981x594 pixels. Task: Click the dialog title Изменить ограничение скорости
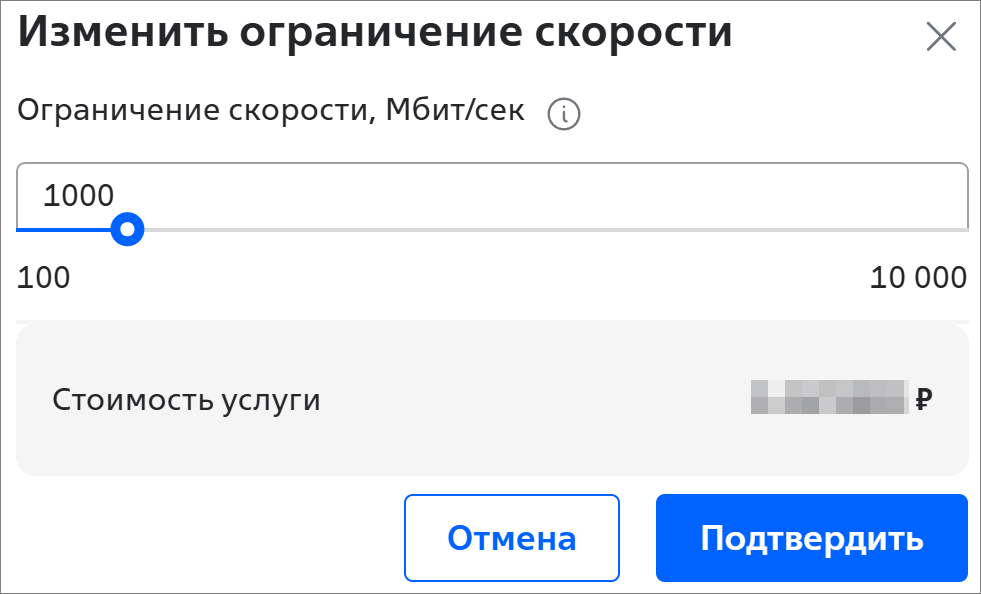click(375, 33)
